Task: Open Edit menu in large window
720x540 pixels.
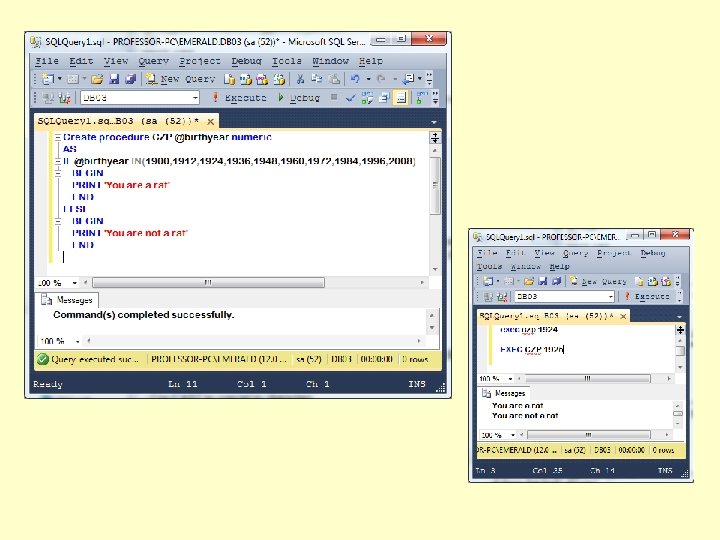Action: pyautogui.click(x=81, y=61)
